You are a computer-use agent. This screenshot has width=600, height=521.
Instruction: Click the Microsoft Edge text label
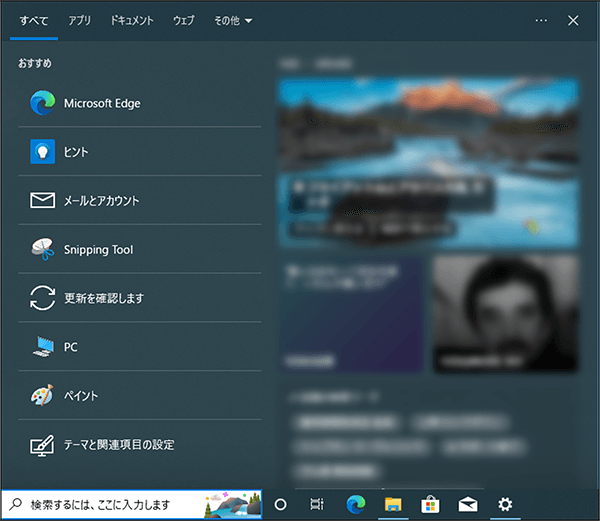[102, 103]
